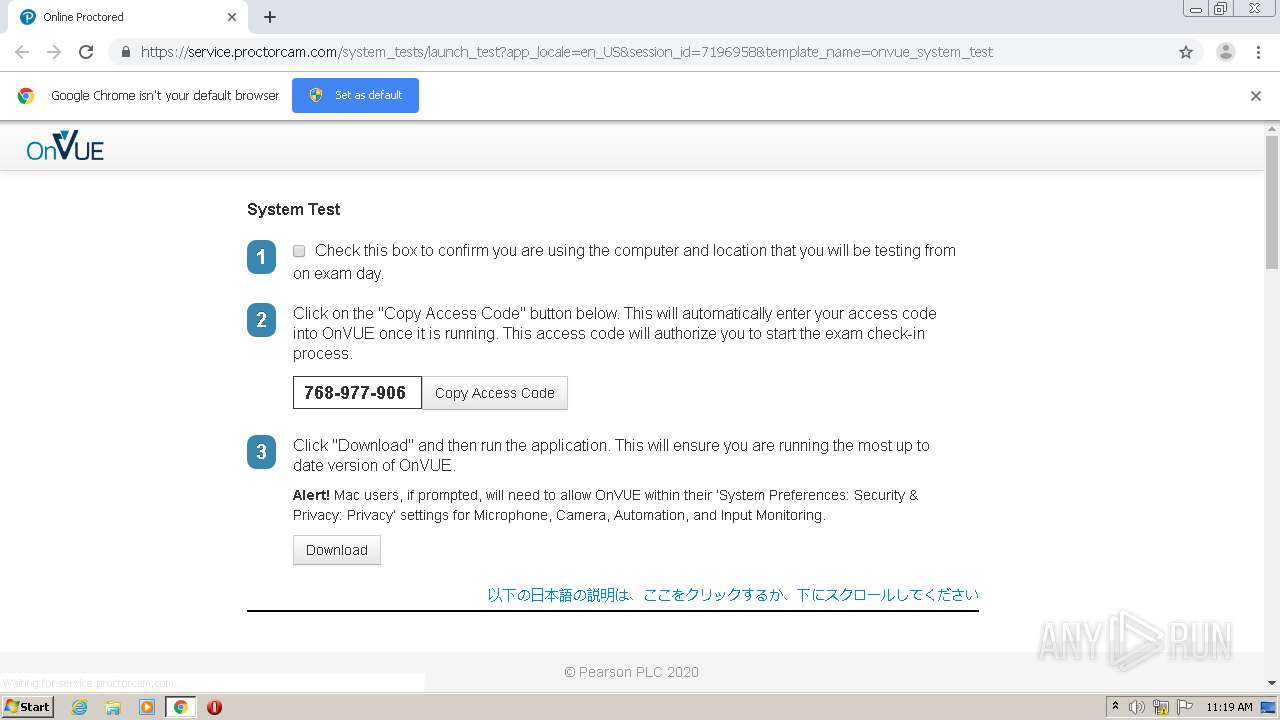Viewport: 1280px width, 720px height.
Task: Click the page vertical scrollbar thumb
Action: 1272,203
